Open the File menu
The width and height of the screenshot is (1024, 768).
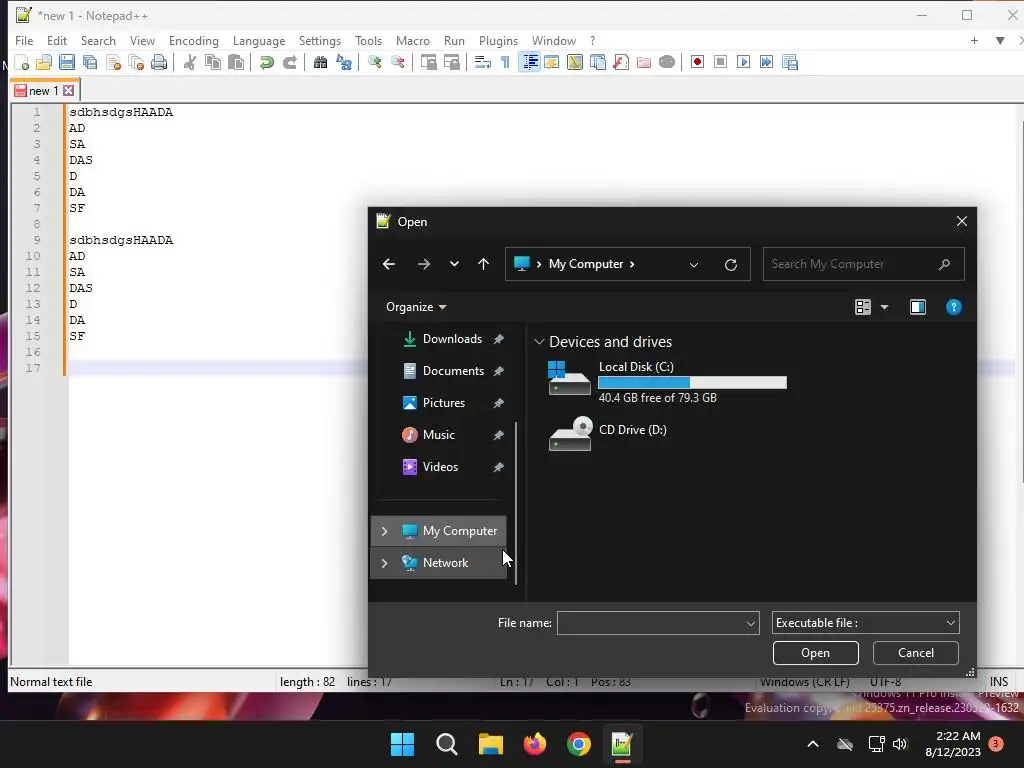pos(24,40)
